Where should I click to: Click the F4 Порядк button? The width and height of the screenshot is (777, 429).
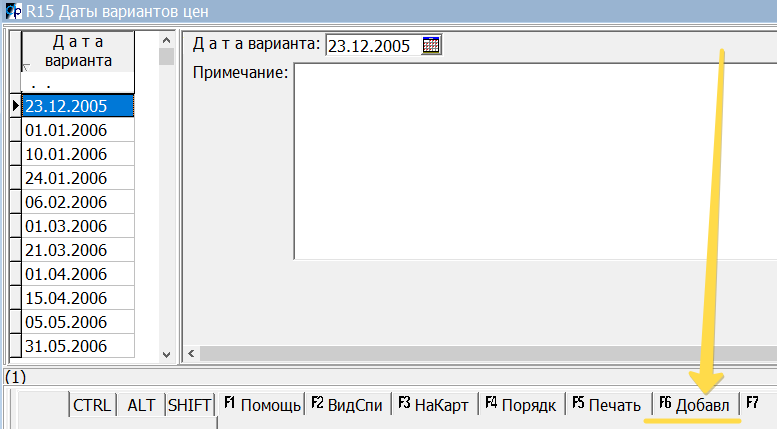point(521,404)
